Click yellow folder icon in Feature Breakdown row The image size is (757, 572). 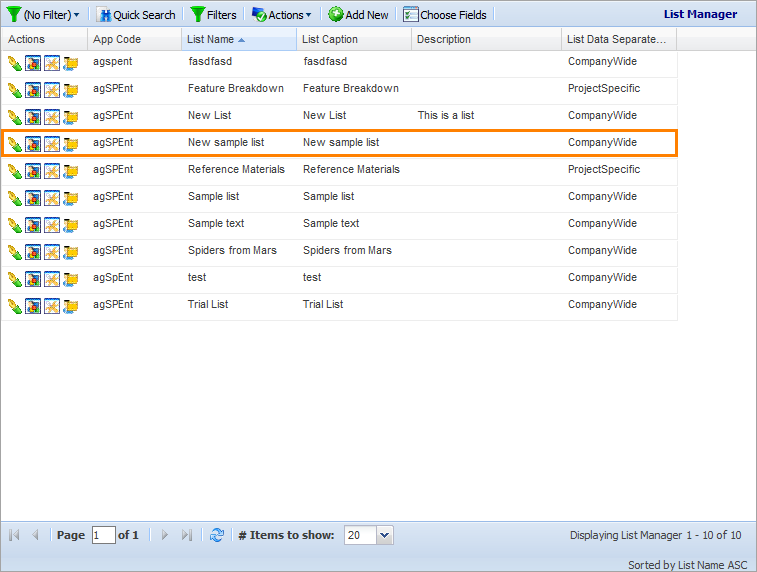point(70,90)
